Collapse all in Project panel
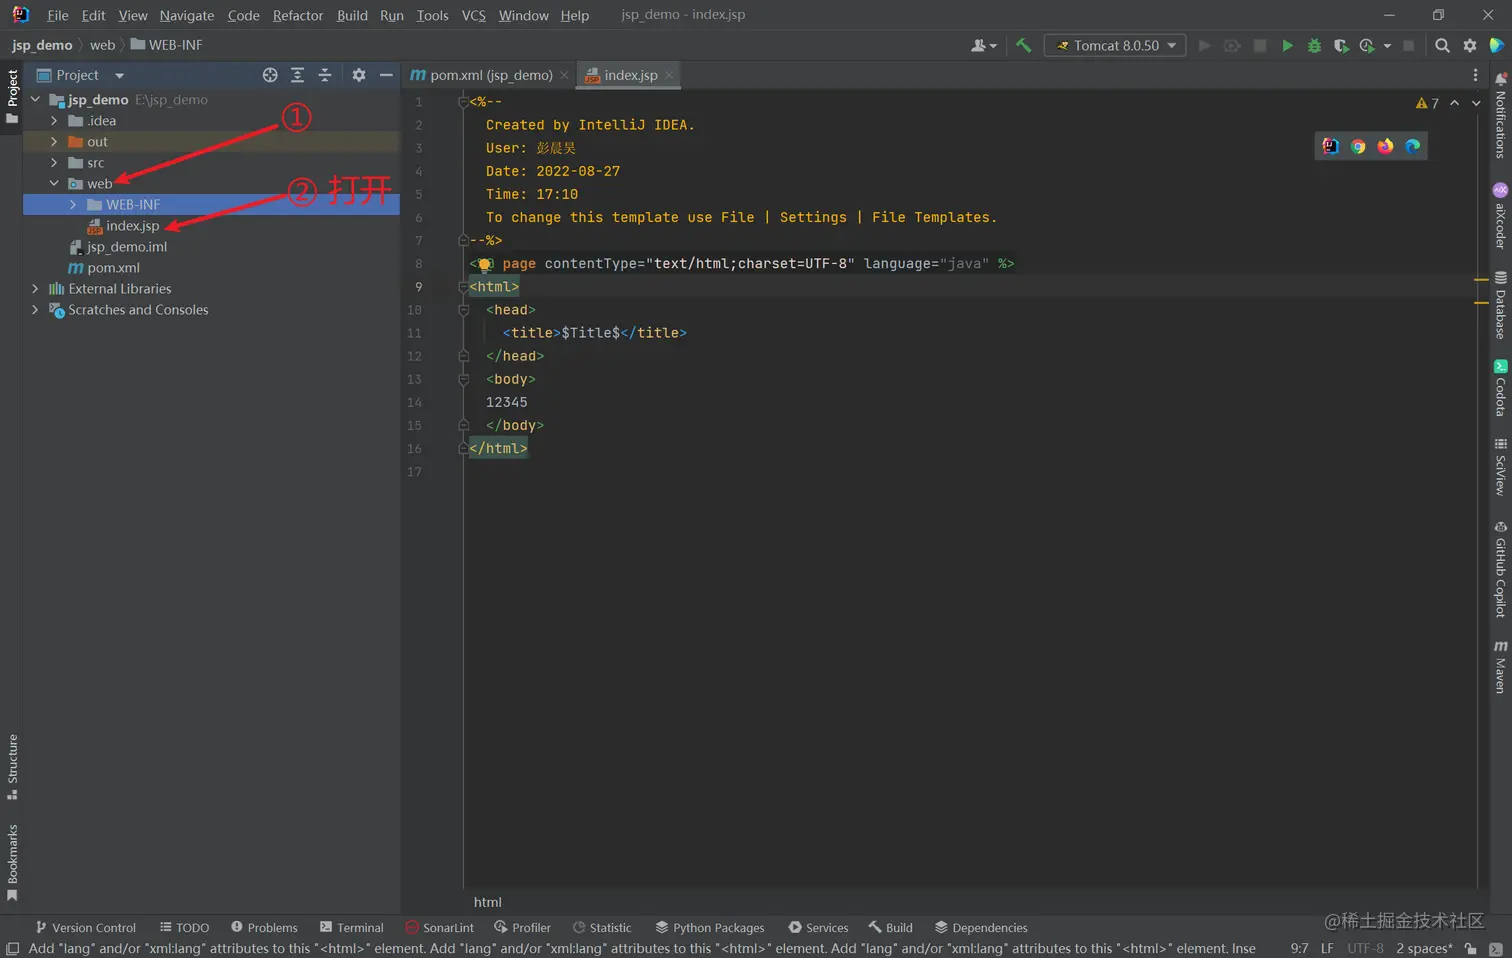 tap(325, 75)
